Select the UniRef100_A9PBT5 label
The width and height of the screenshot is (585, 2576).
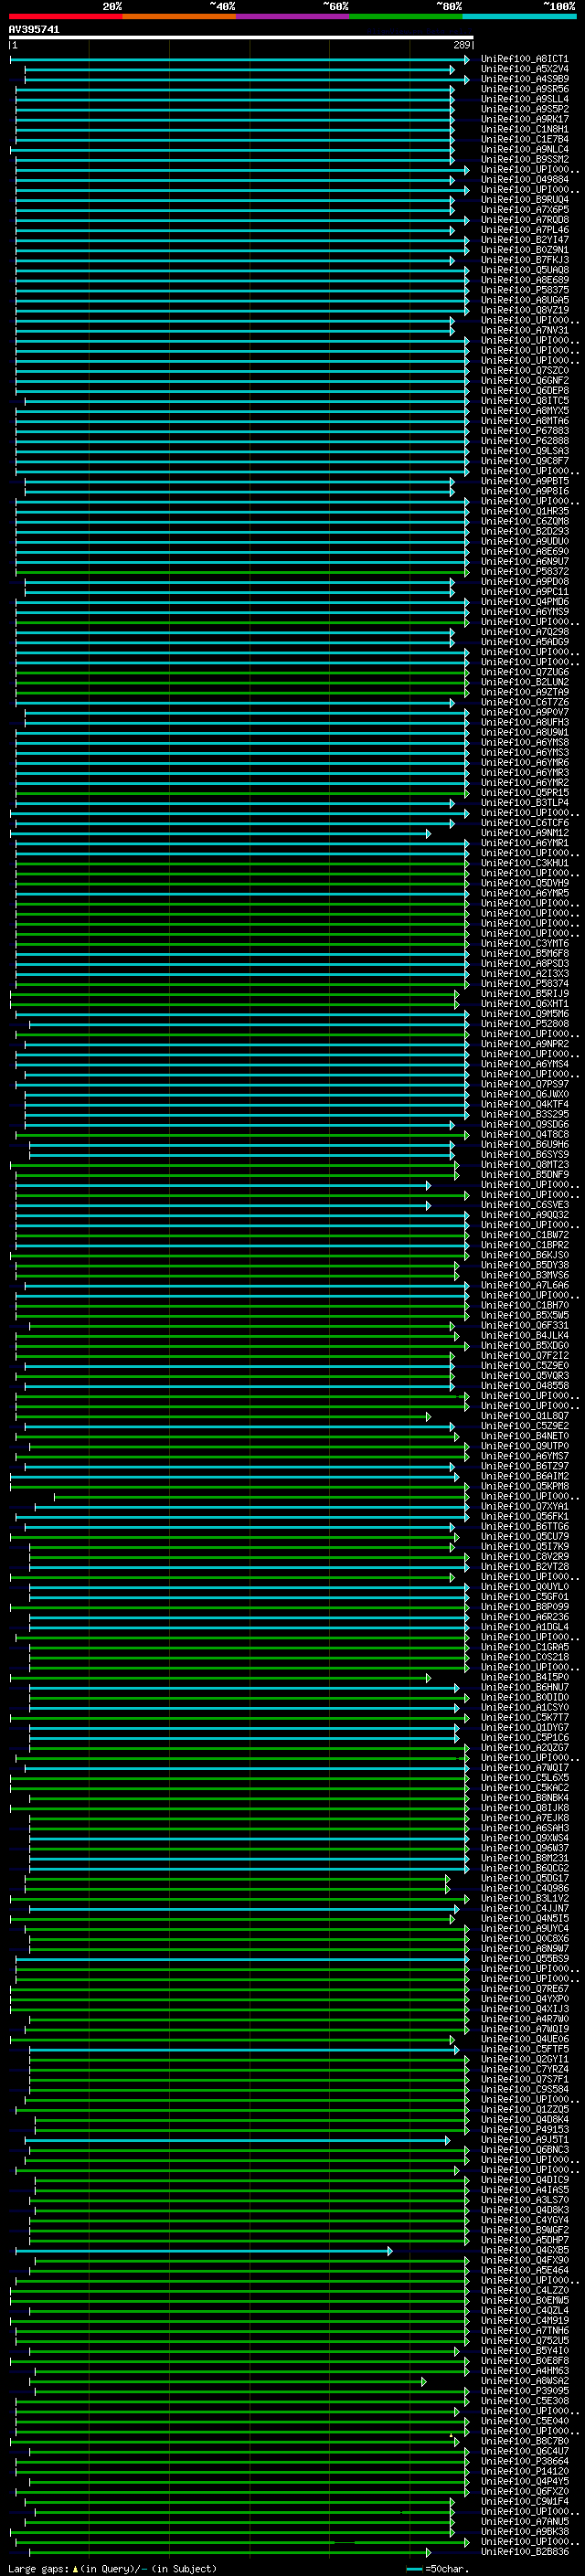[525, 481]
